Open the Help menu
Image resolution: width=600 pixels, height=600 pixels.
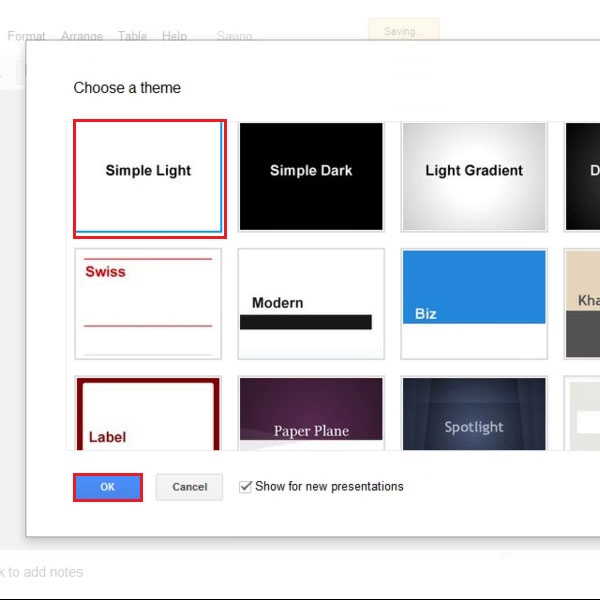click(174, 36)
